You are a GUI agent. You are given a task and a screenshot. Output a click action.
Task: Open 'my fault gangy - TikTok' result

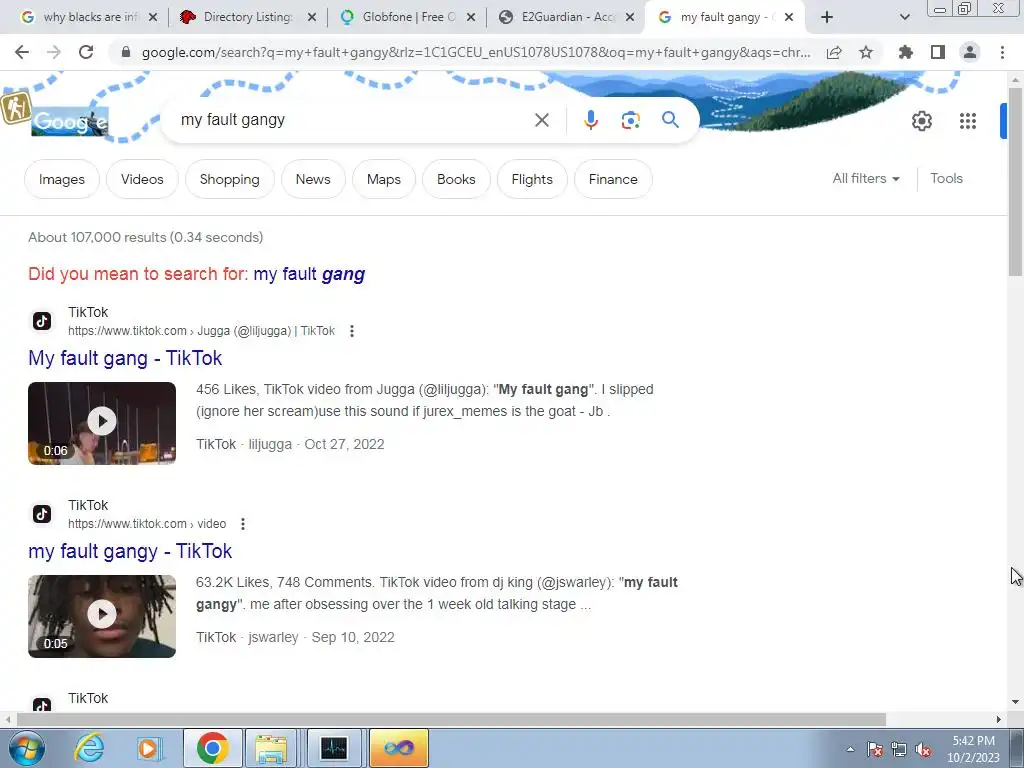[130, 551]
